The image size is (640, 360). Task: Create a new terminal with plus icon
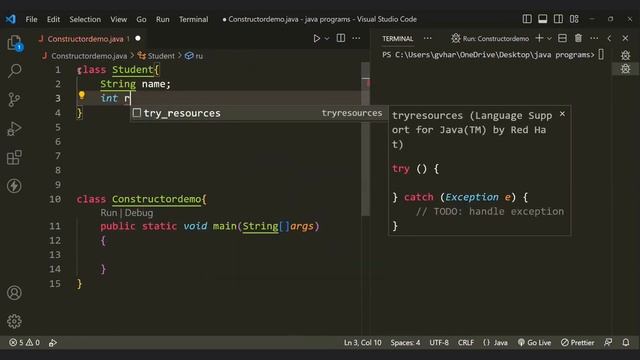[x=539, y=38]
